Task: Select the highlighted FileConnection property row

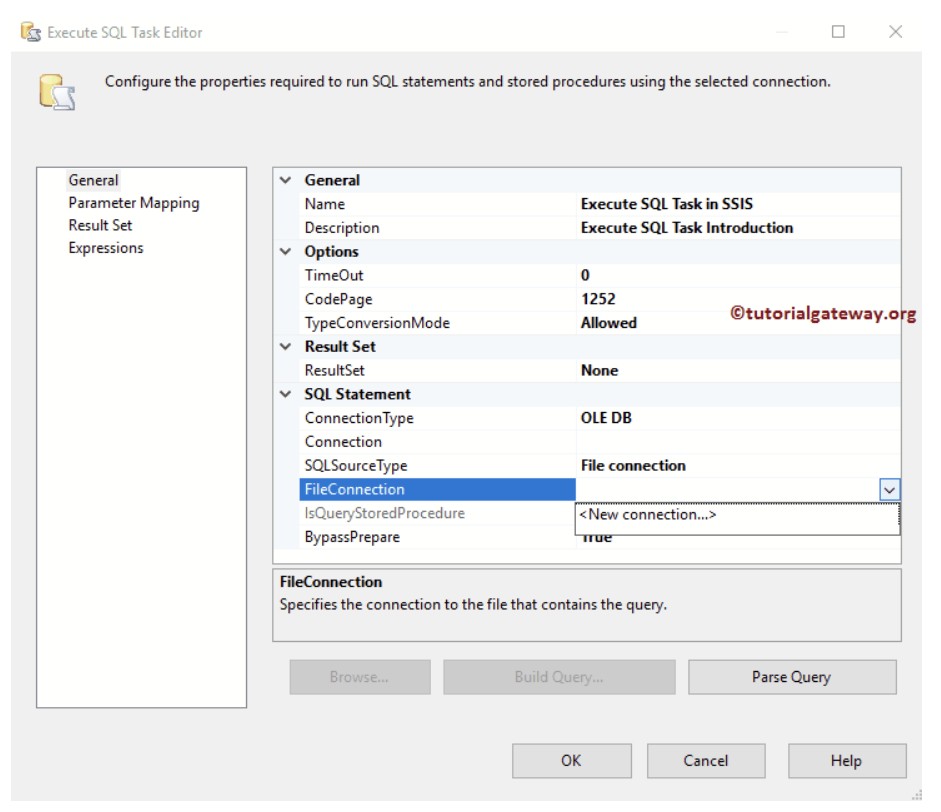Action: 437,490
